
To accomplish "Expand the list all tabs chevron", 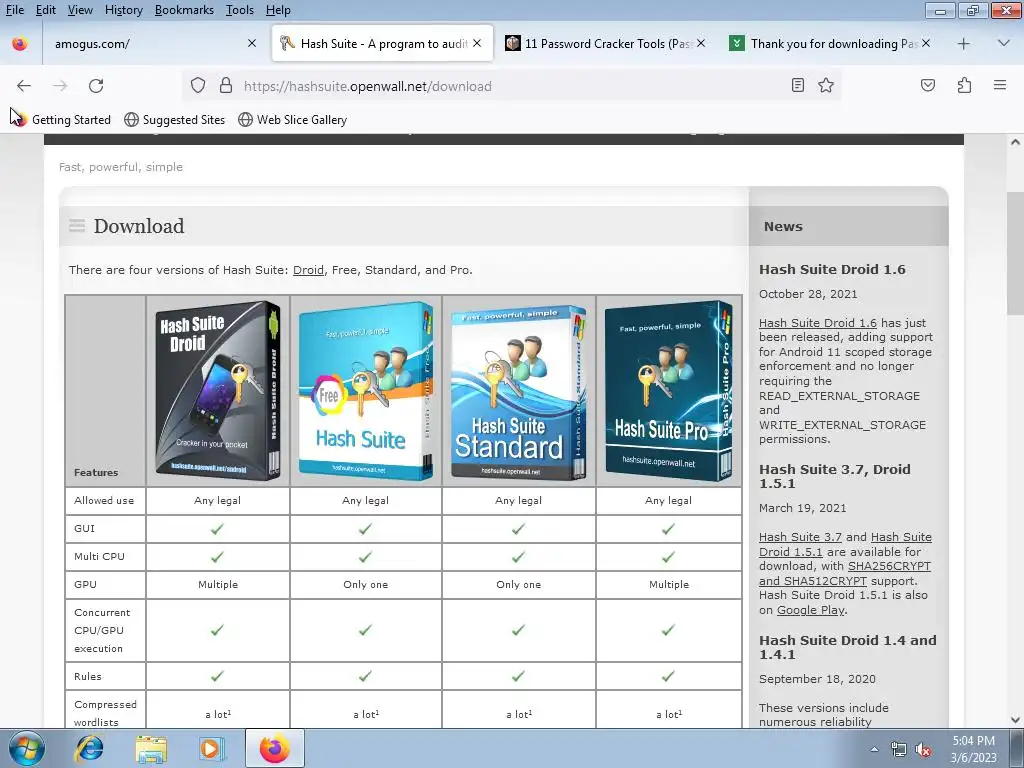I will [1004, 43].
